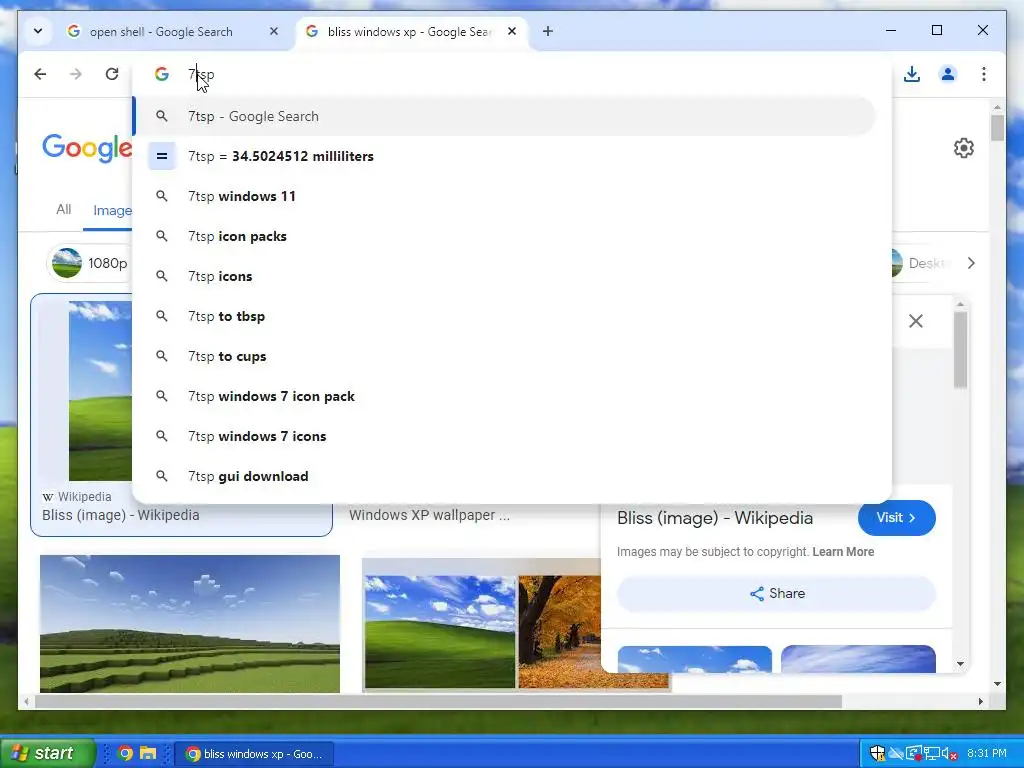Click the browser forward arrow
Screen dimensions: 1024x768
[x=76, y=74]
